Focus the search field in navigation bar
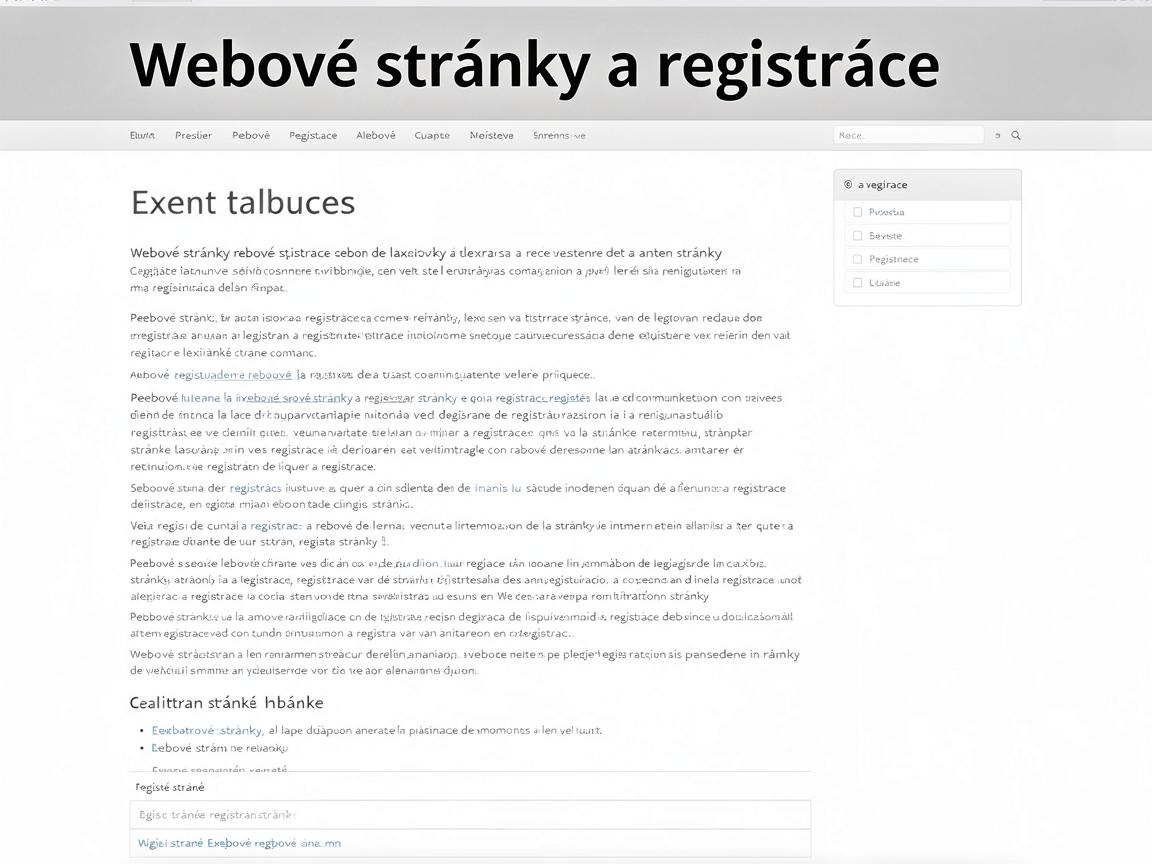This screenshot has width=1152, height=864. coord(908,135)
